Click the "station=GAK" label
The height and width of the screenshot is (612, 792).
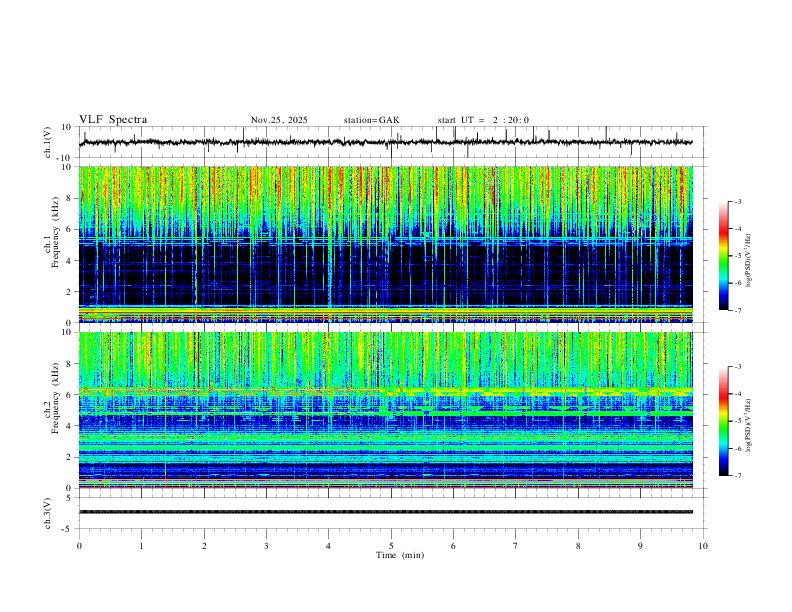(371, 120)
